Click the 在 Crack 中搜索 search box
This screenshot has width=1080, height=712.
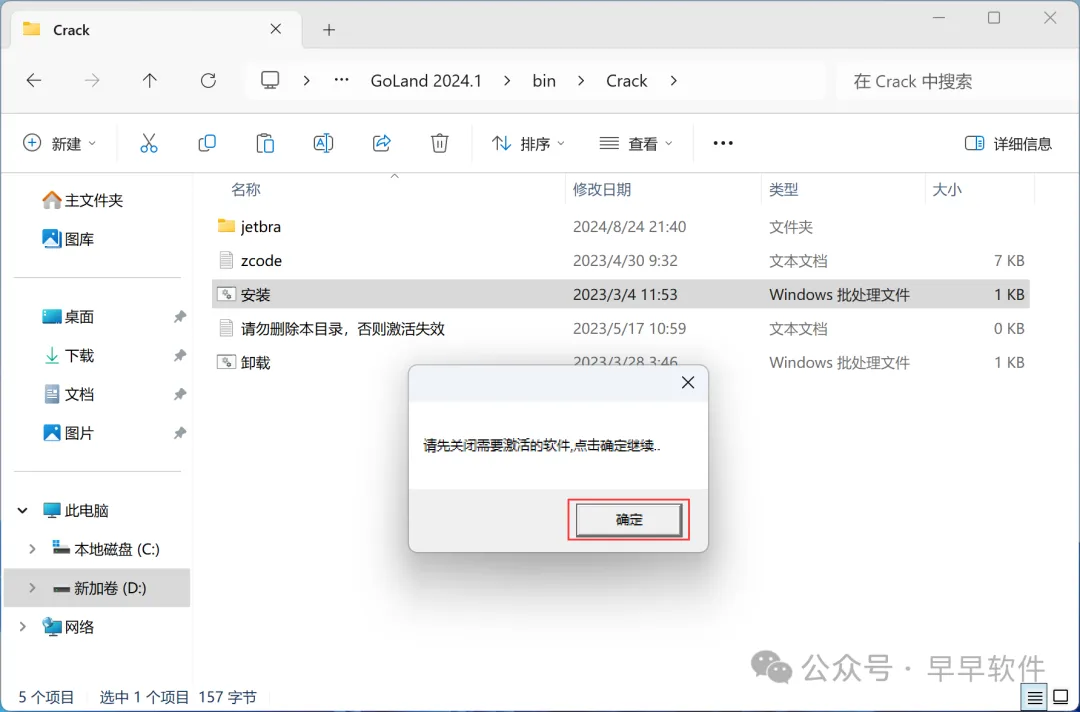(x=954, y=81)
